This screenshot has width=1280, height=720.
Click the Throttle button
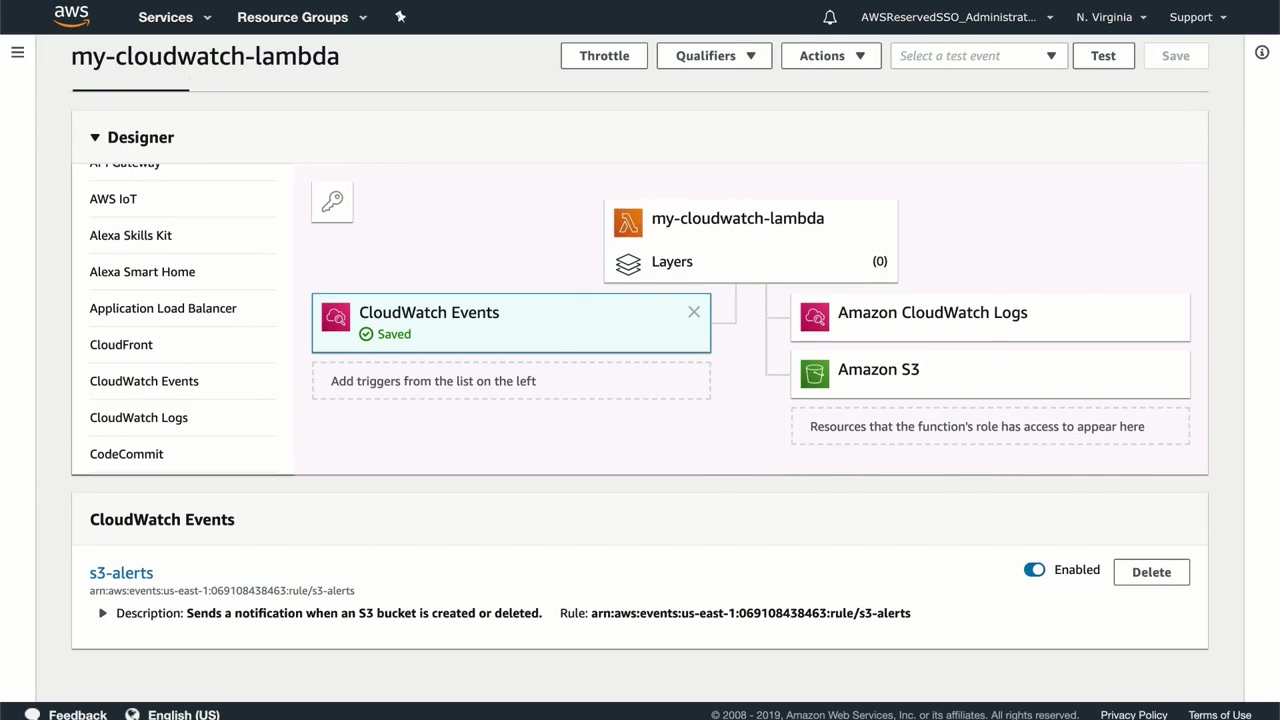[604, 56]
